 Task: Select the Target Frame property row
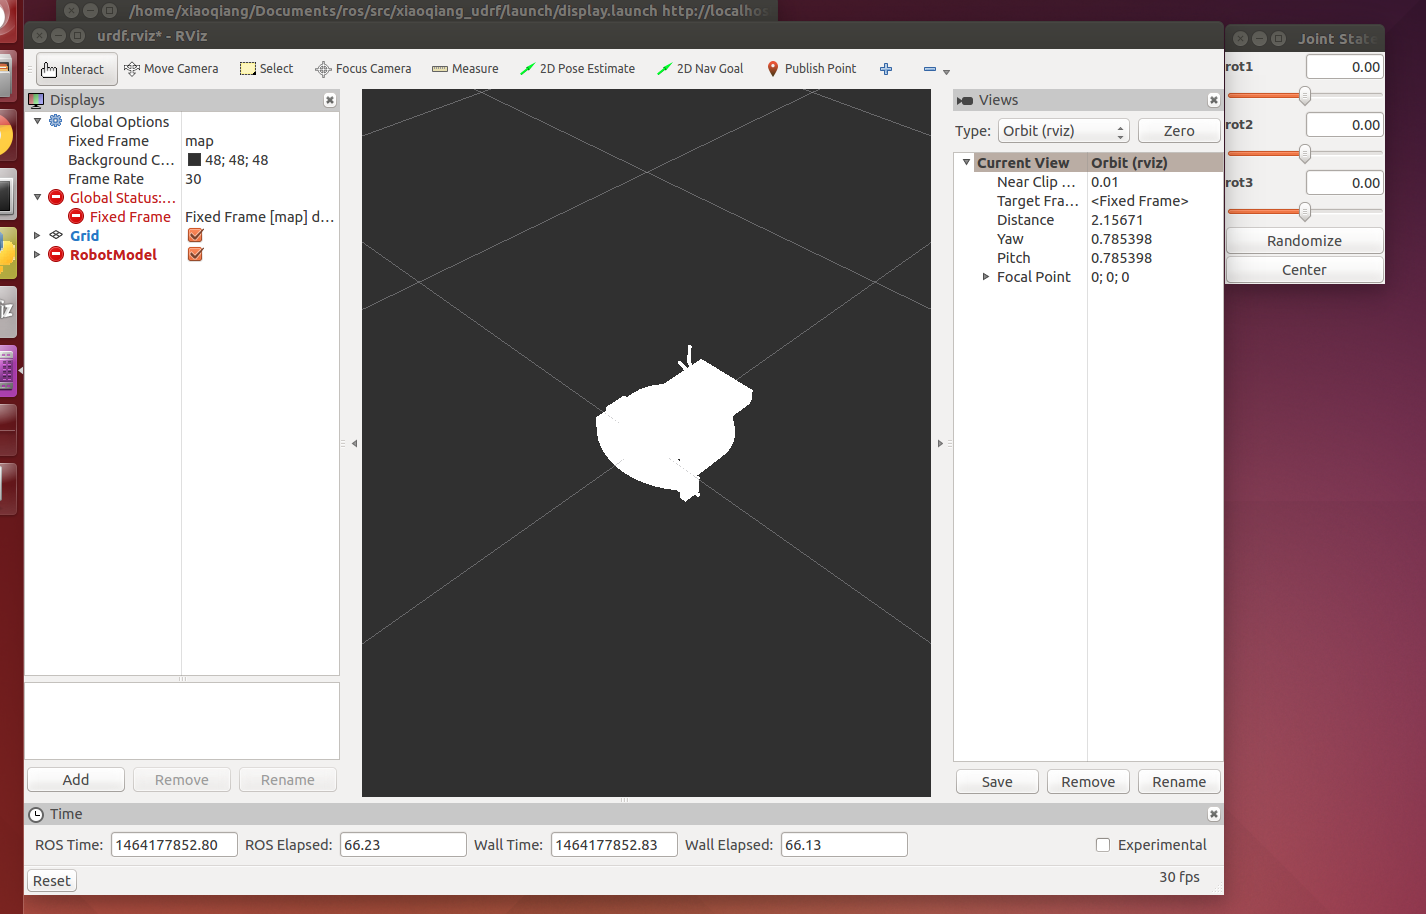pyautogui.click(x=1088, y=201)
